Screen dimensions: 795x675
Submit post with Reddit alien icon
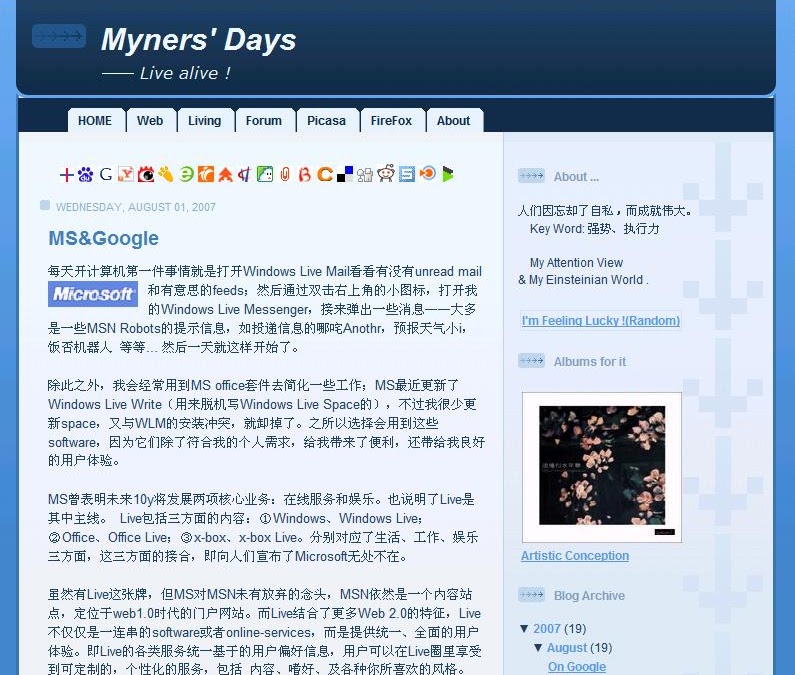tap(386, 173)
